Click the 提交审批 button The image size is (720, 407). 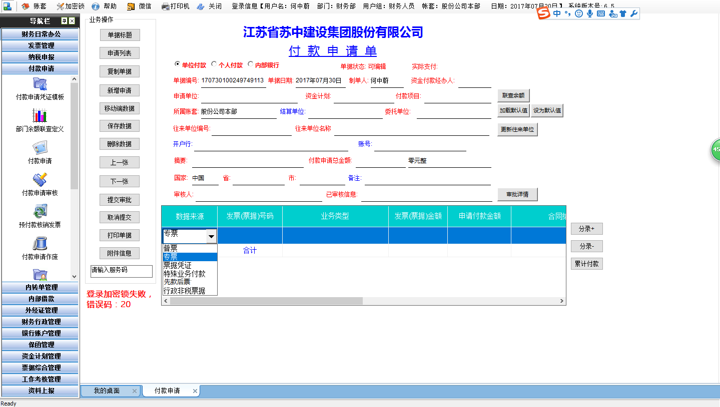(119, 199)
